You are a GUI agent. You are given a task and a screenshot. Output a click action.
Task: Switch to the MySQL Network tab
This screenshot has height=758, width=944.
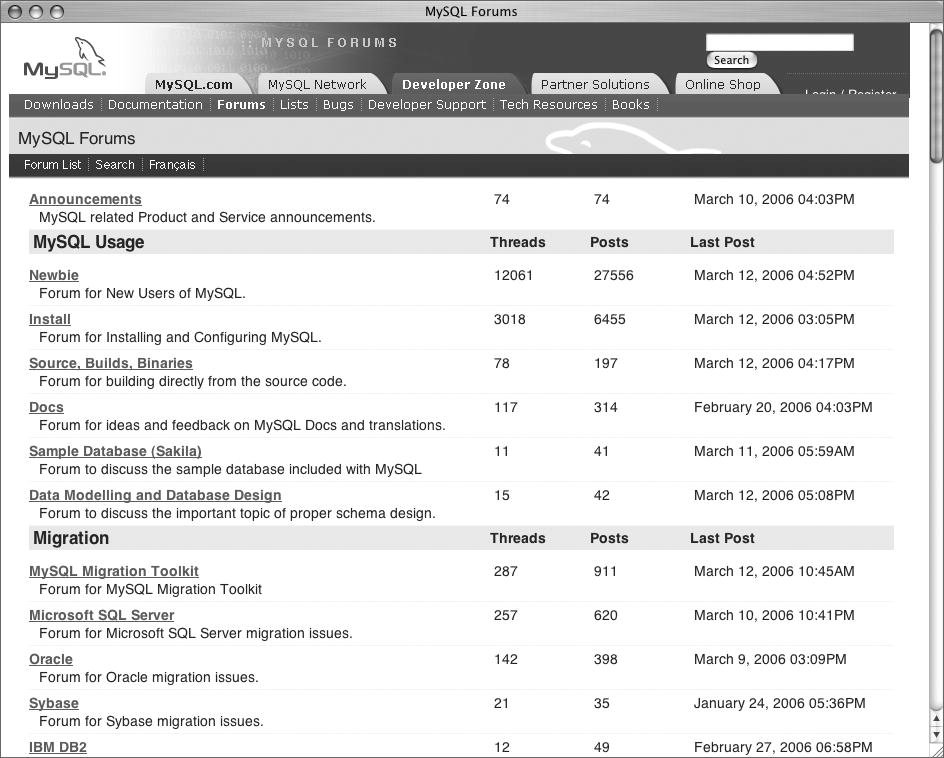[x=317, y=85]
